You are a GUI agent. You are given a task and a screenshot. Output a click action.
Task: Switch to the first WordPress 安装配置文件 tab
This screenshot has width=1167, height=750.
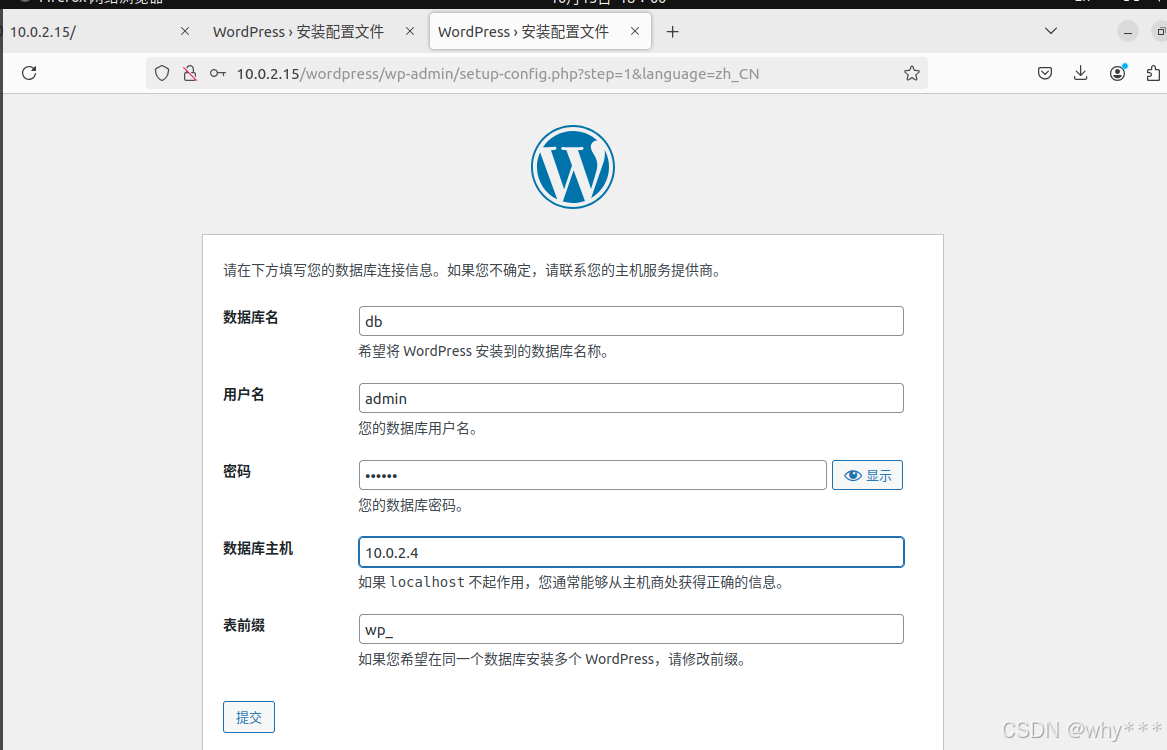point(297,31)
